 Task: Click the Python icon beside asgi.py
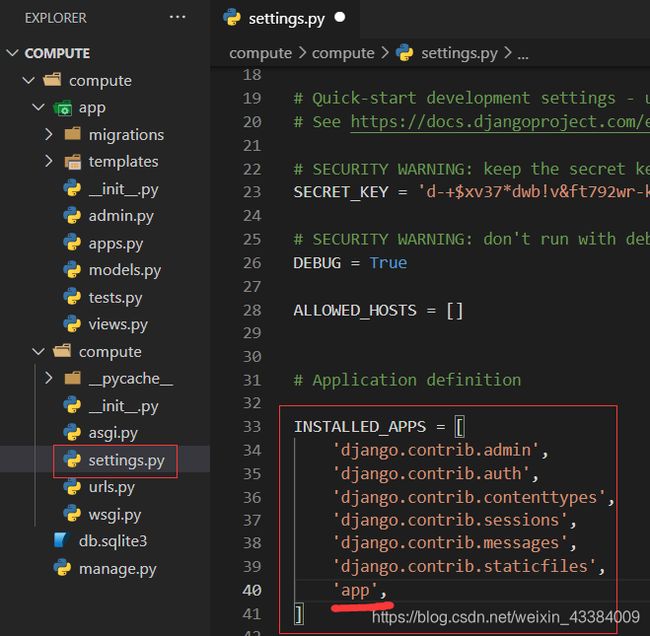pyautogui.click(x=72, y=432)
